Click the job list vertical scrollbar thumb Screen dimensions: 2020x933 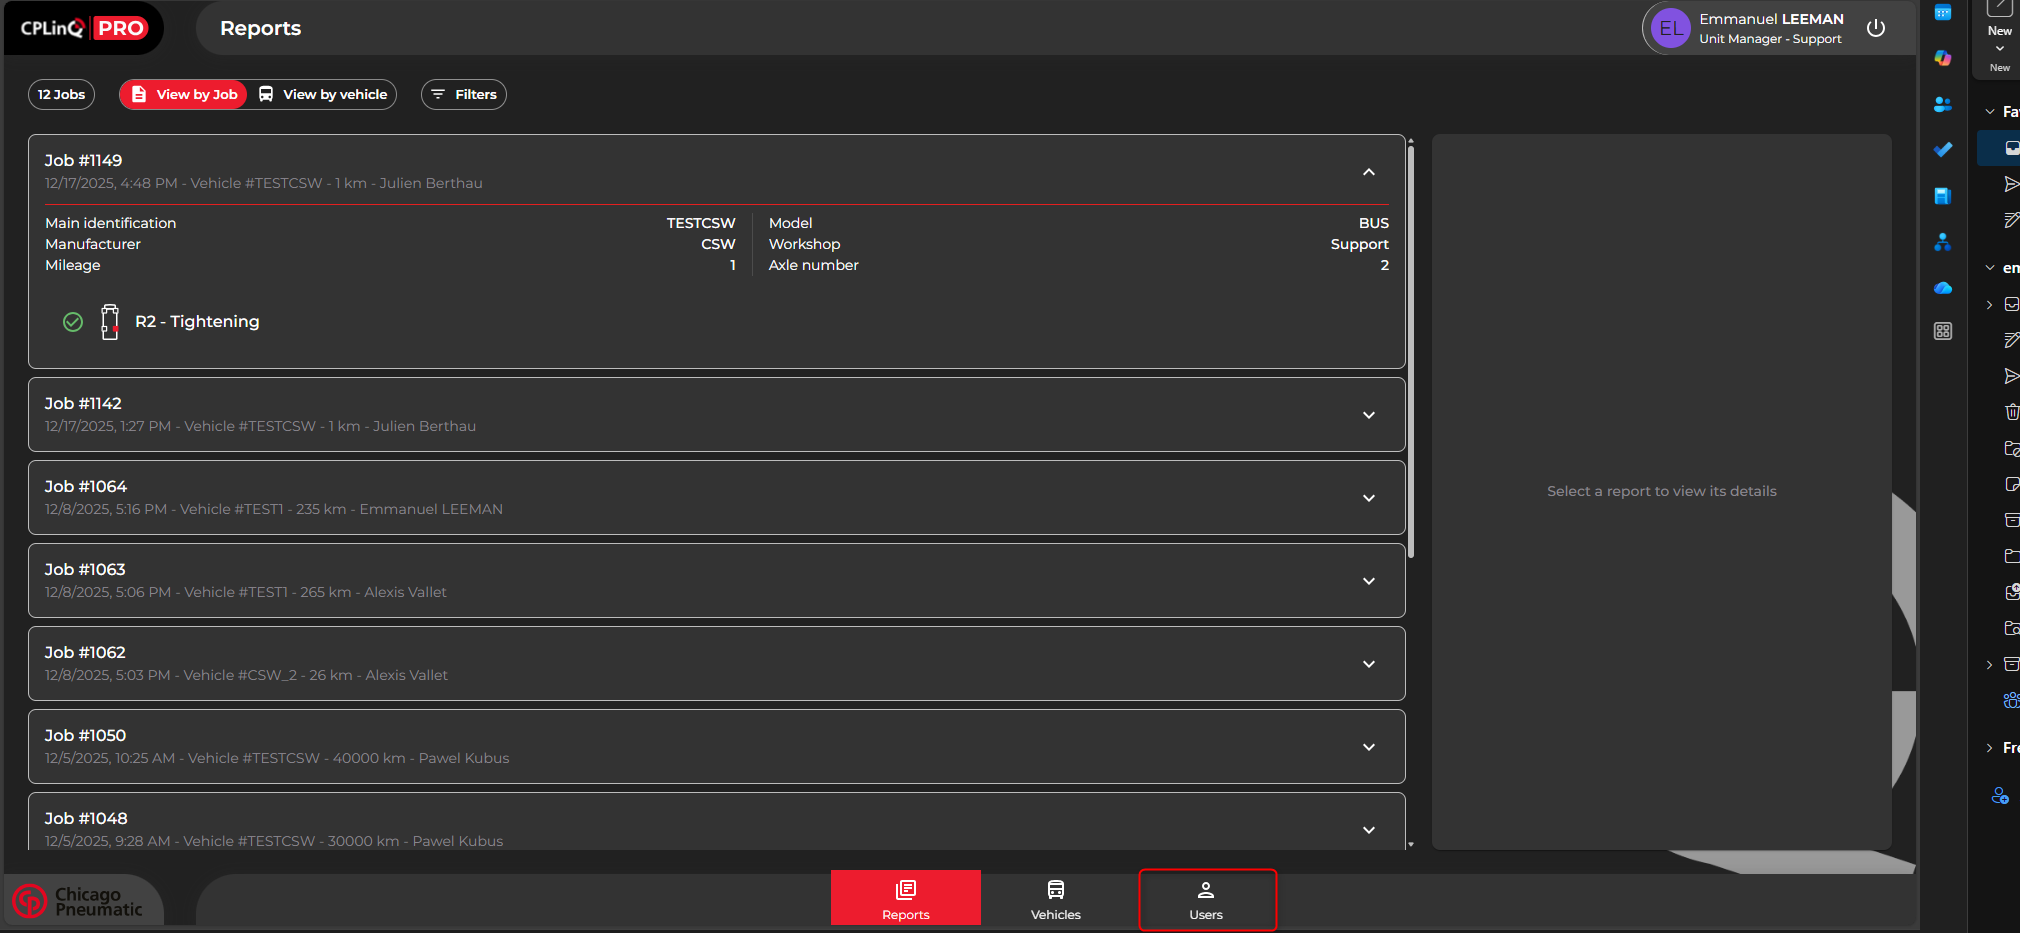tap(1410, 352)
